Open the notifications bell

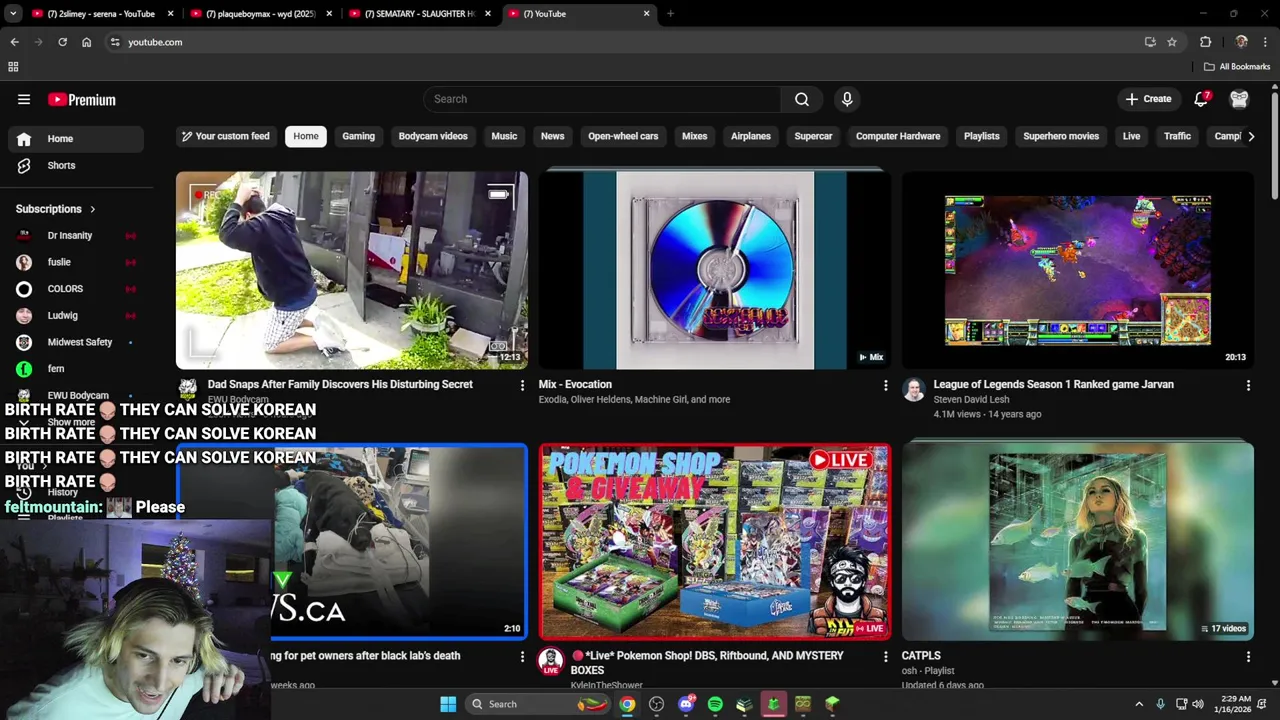click(1201, 99)
